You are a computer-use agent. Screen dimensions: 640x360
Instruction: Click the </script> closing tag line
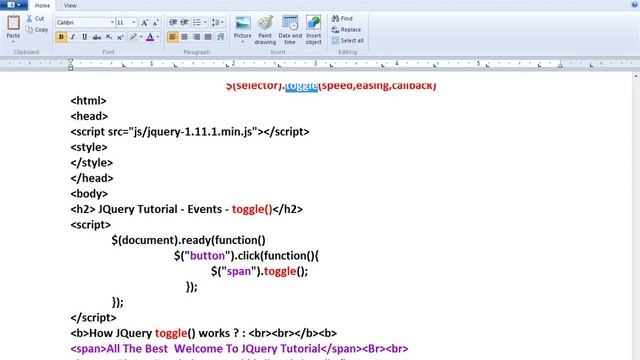tap(93, 318)
